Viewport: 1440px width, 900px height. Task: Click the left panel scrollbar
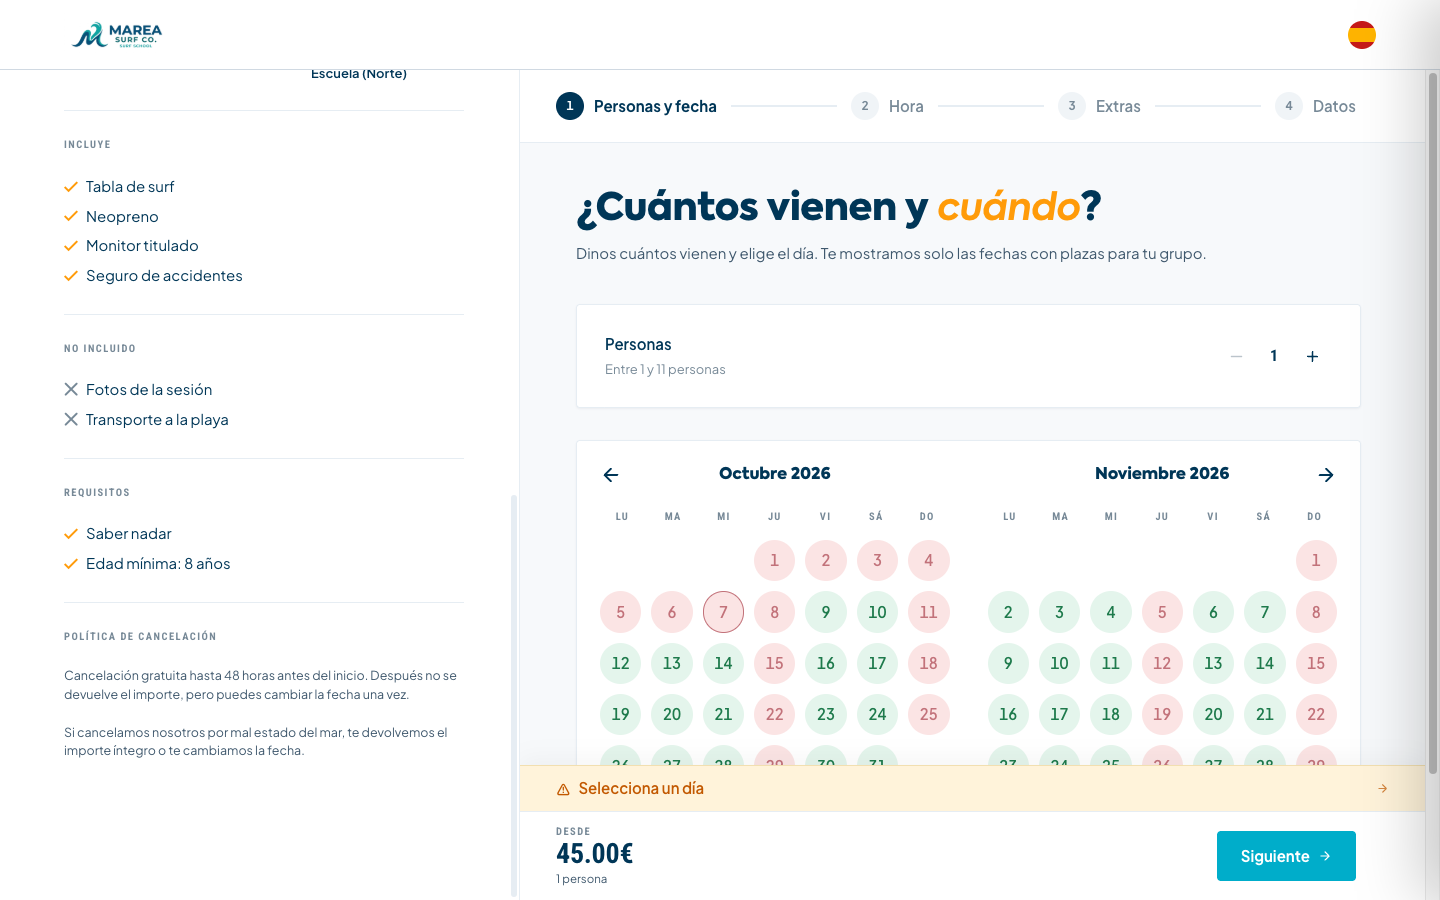click(x=514, y=695)
